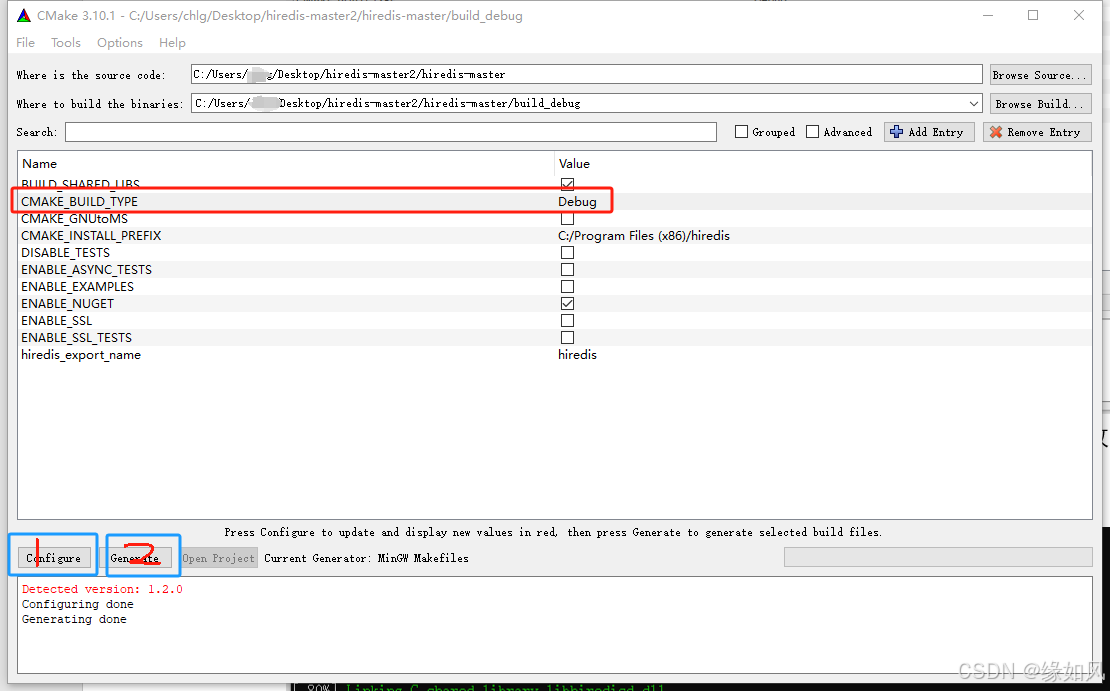Open the Help menu
This screenshot has height=691, width=1110.
click(x=172, y=42)
